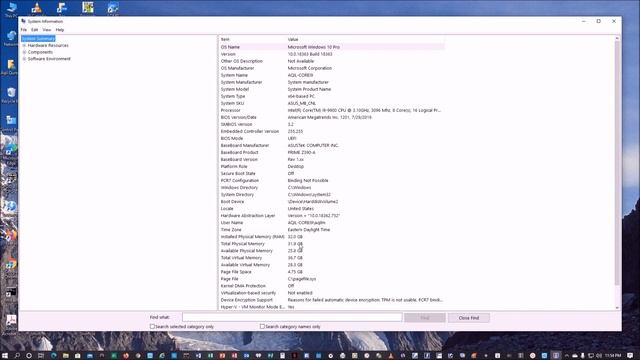Show hidden system tray icons
This screenshot has height=360, width=640.
coord(567,356)
